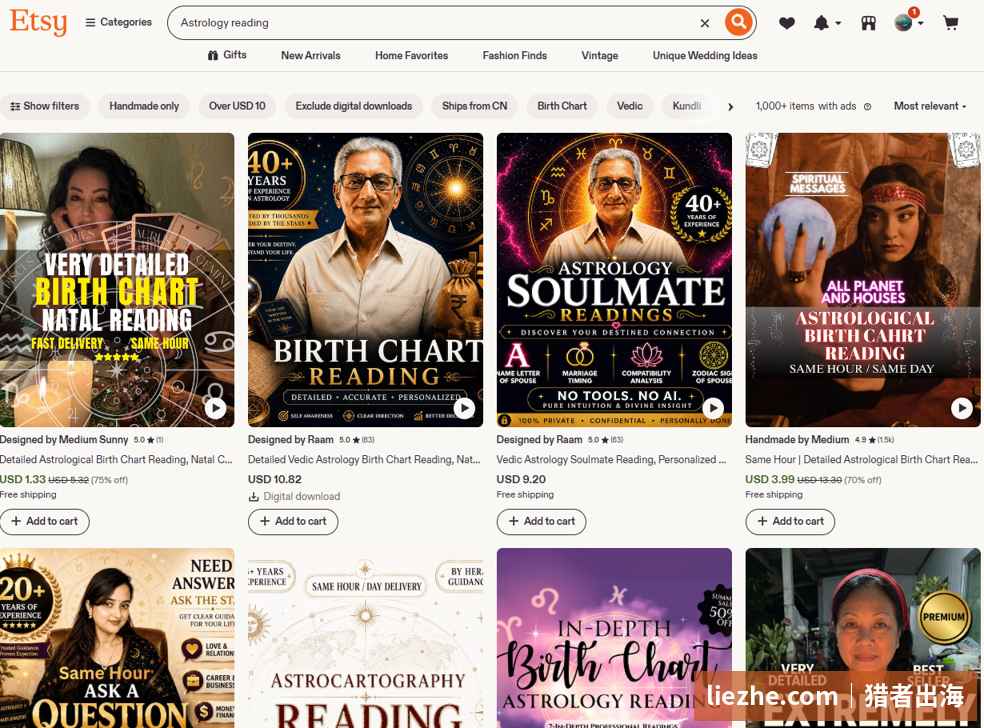Click the Etsy logo
The height and width of the screenshot is (728, 984).
click(38, 22)
